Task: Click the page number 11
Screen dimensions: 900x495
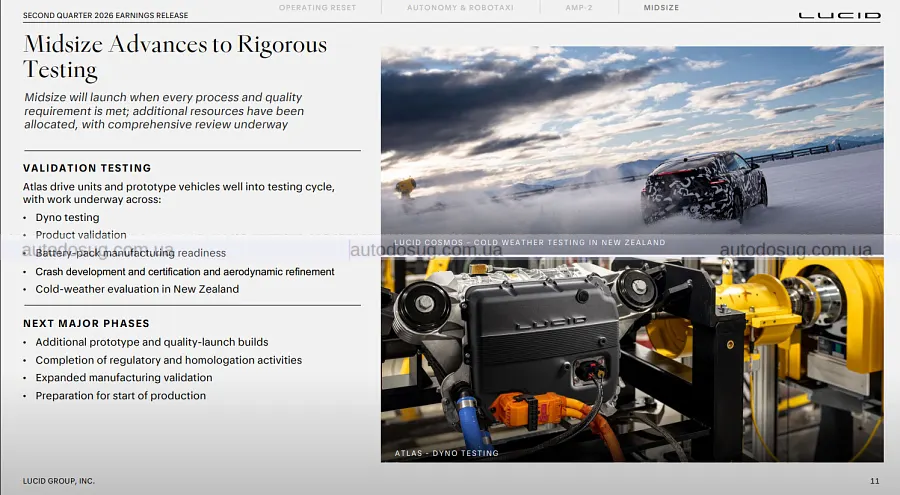Action: pyautogui.click(x=875, y=481)
